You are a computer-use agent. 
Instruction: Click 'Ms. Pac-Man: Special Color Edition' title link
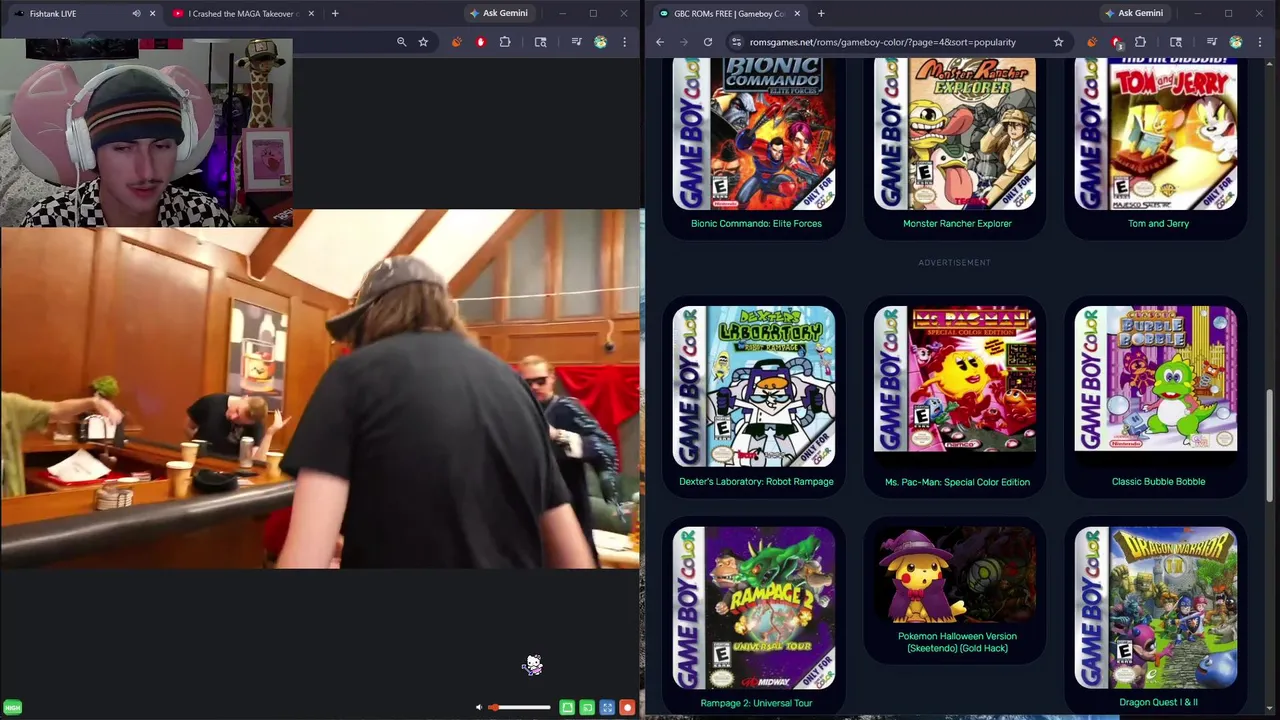click(957, 482)
